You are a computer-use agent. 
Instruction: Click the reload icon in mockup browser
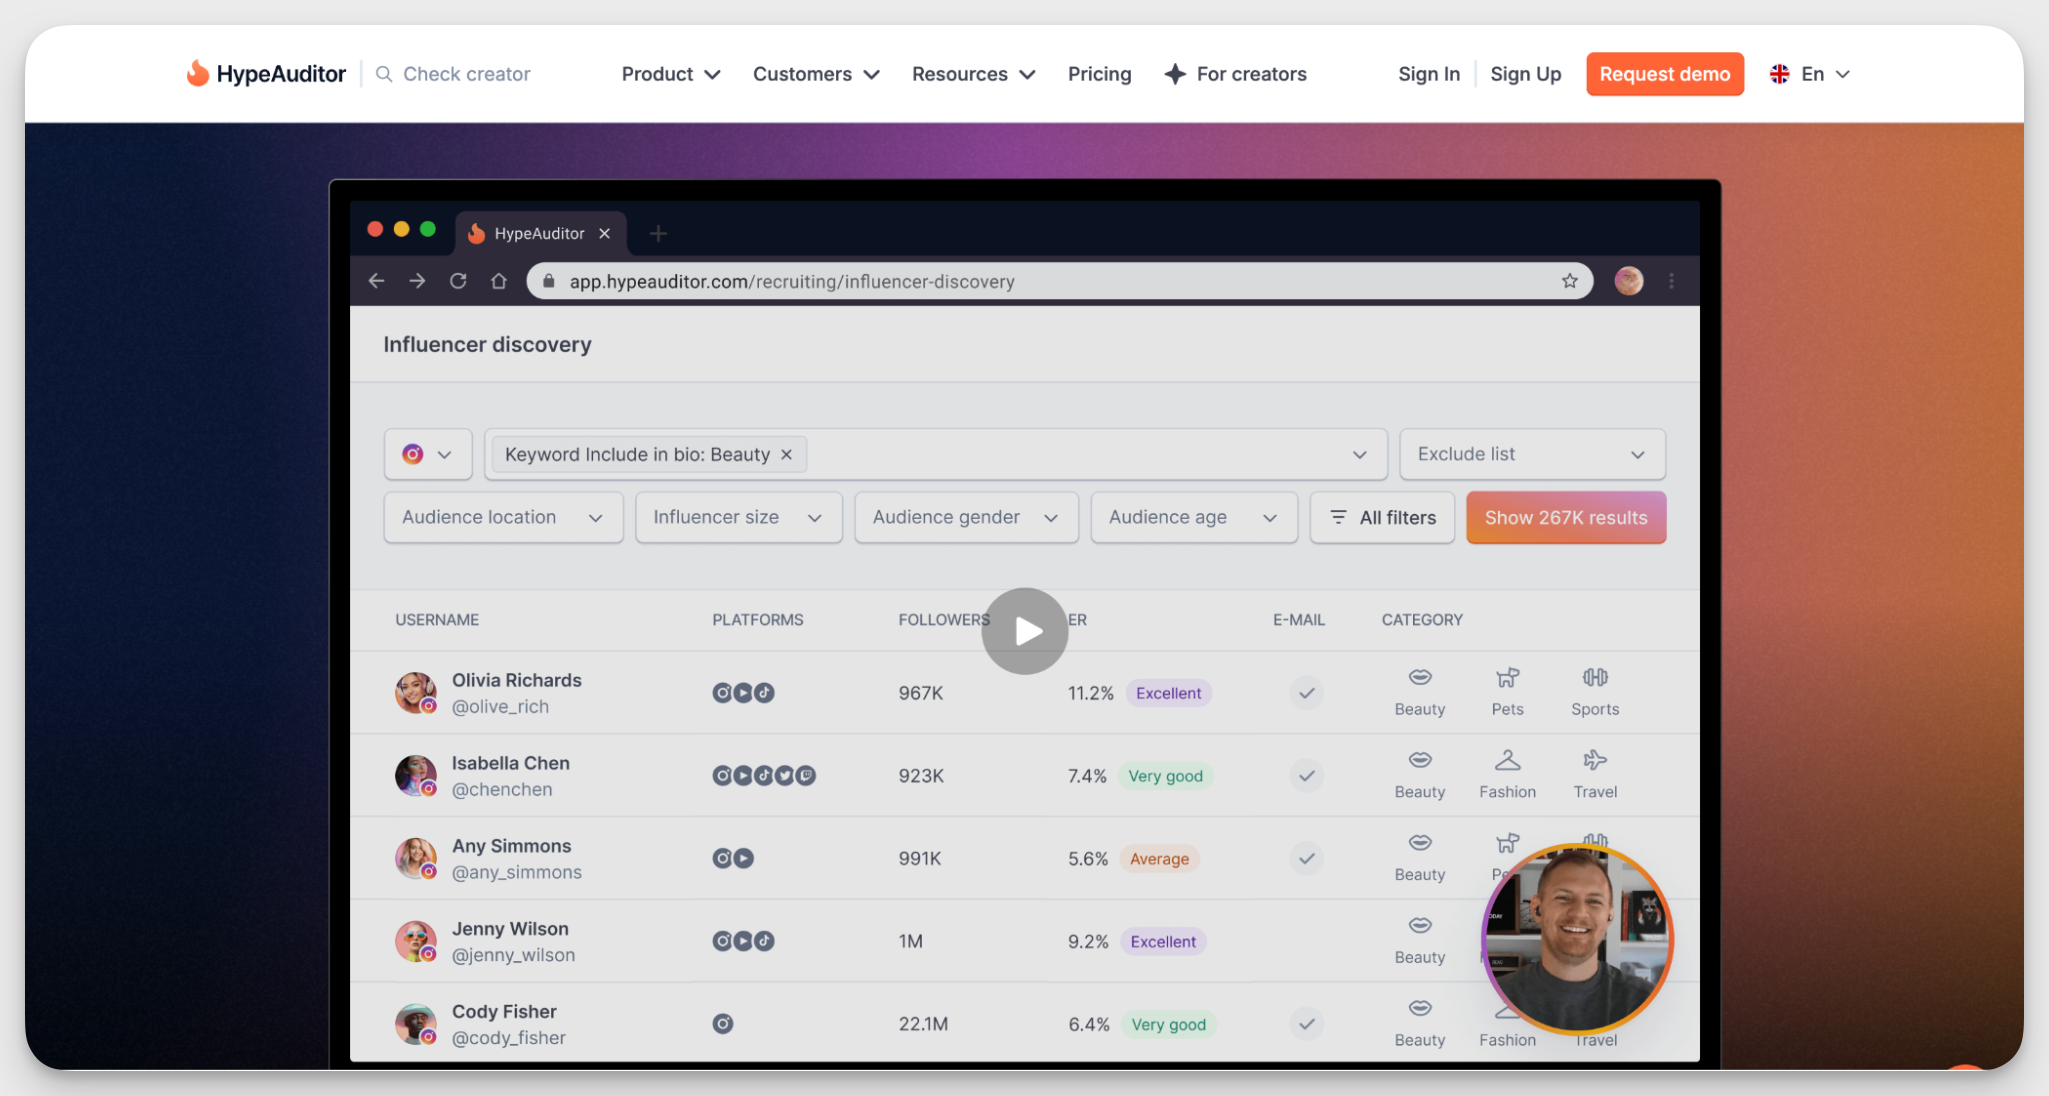pos(458,281)
